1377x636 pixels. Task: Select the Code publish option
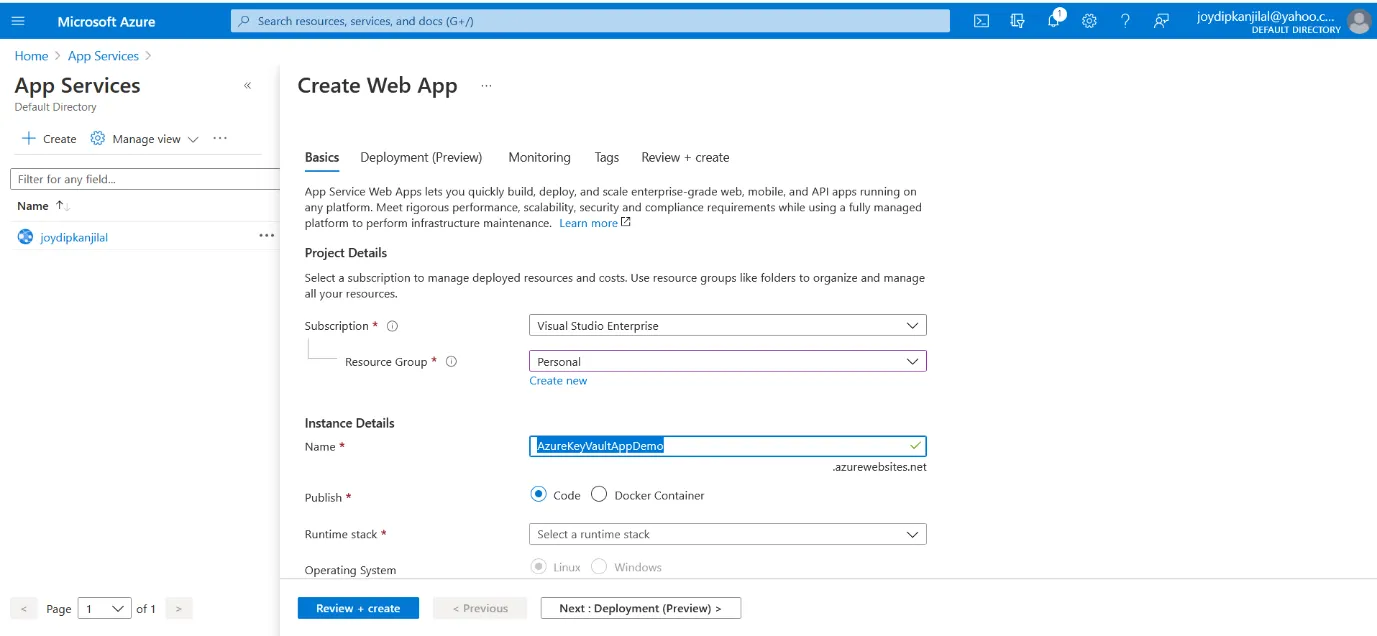(539, 494)
